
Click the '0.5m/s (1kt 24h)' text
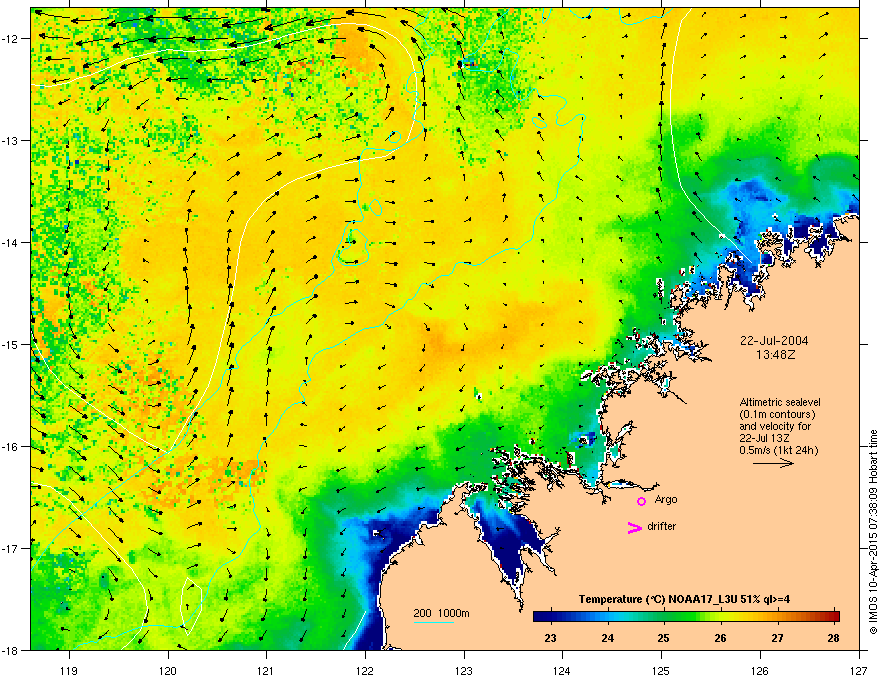(x=778, y=450)
